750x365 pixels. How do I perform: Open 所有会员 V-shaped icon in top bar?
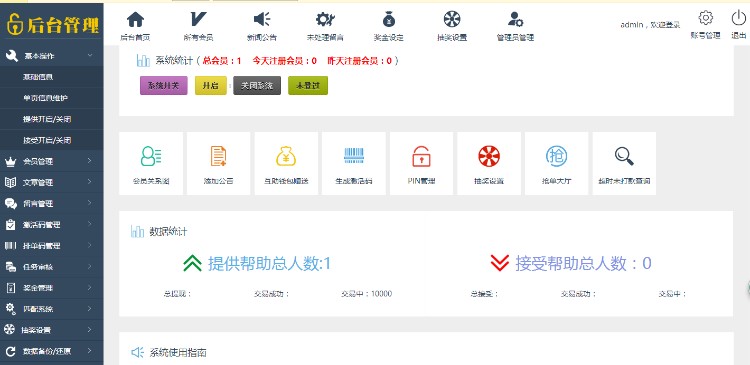(198, 19)
